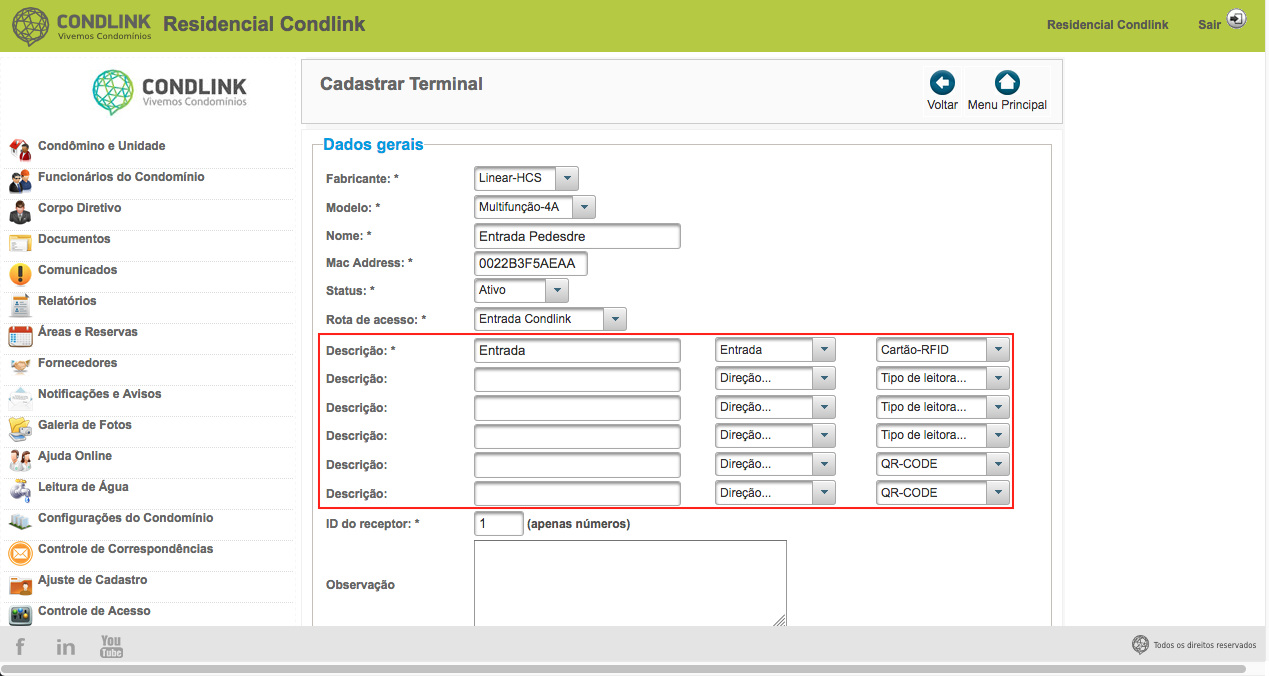Screen dimensions: 1269x676
Task: Click the Notificações e Avisos icon
Action: (x=20, y=398)
